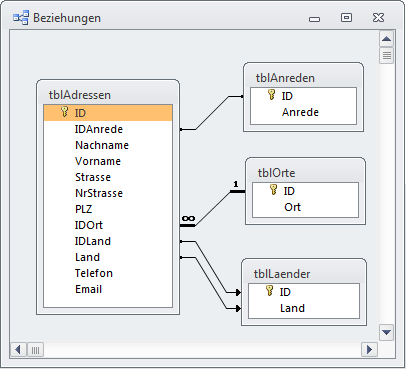The width and height of the screenshot is (406, 369).
Task: Select Nachname field
Action: click(x=108, y=145)
